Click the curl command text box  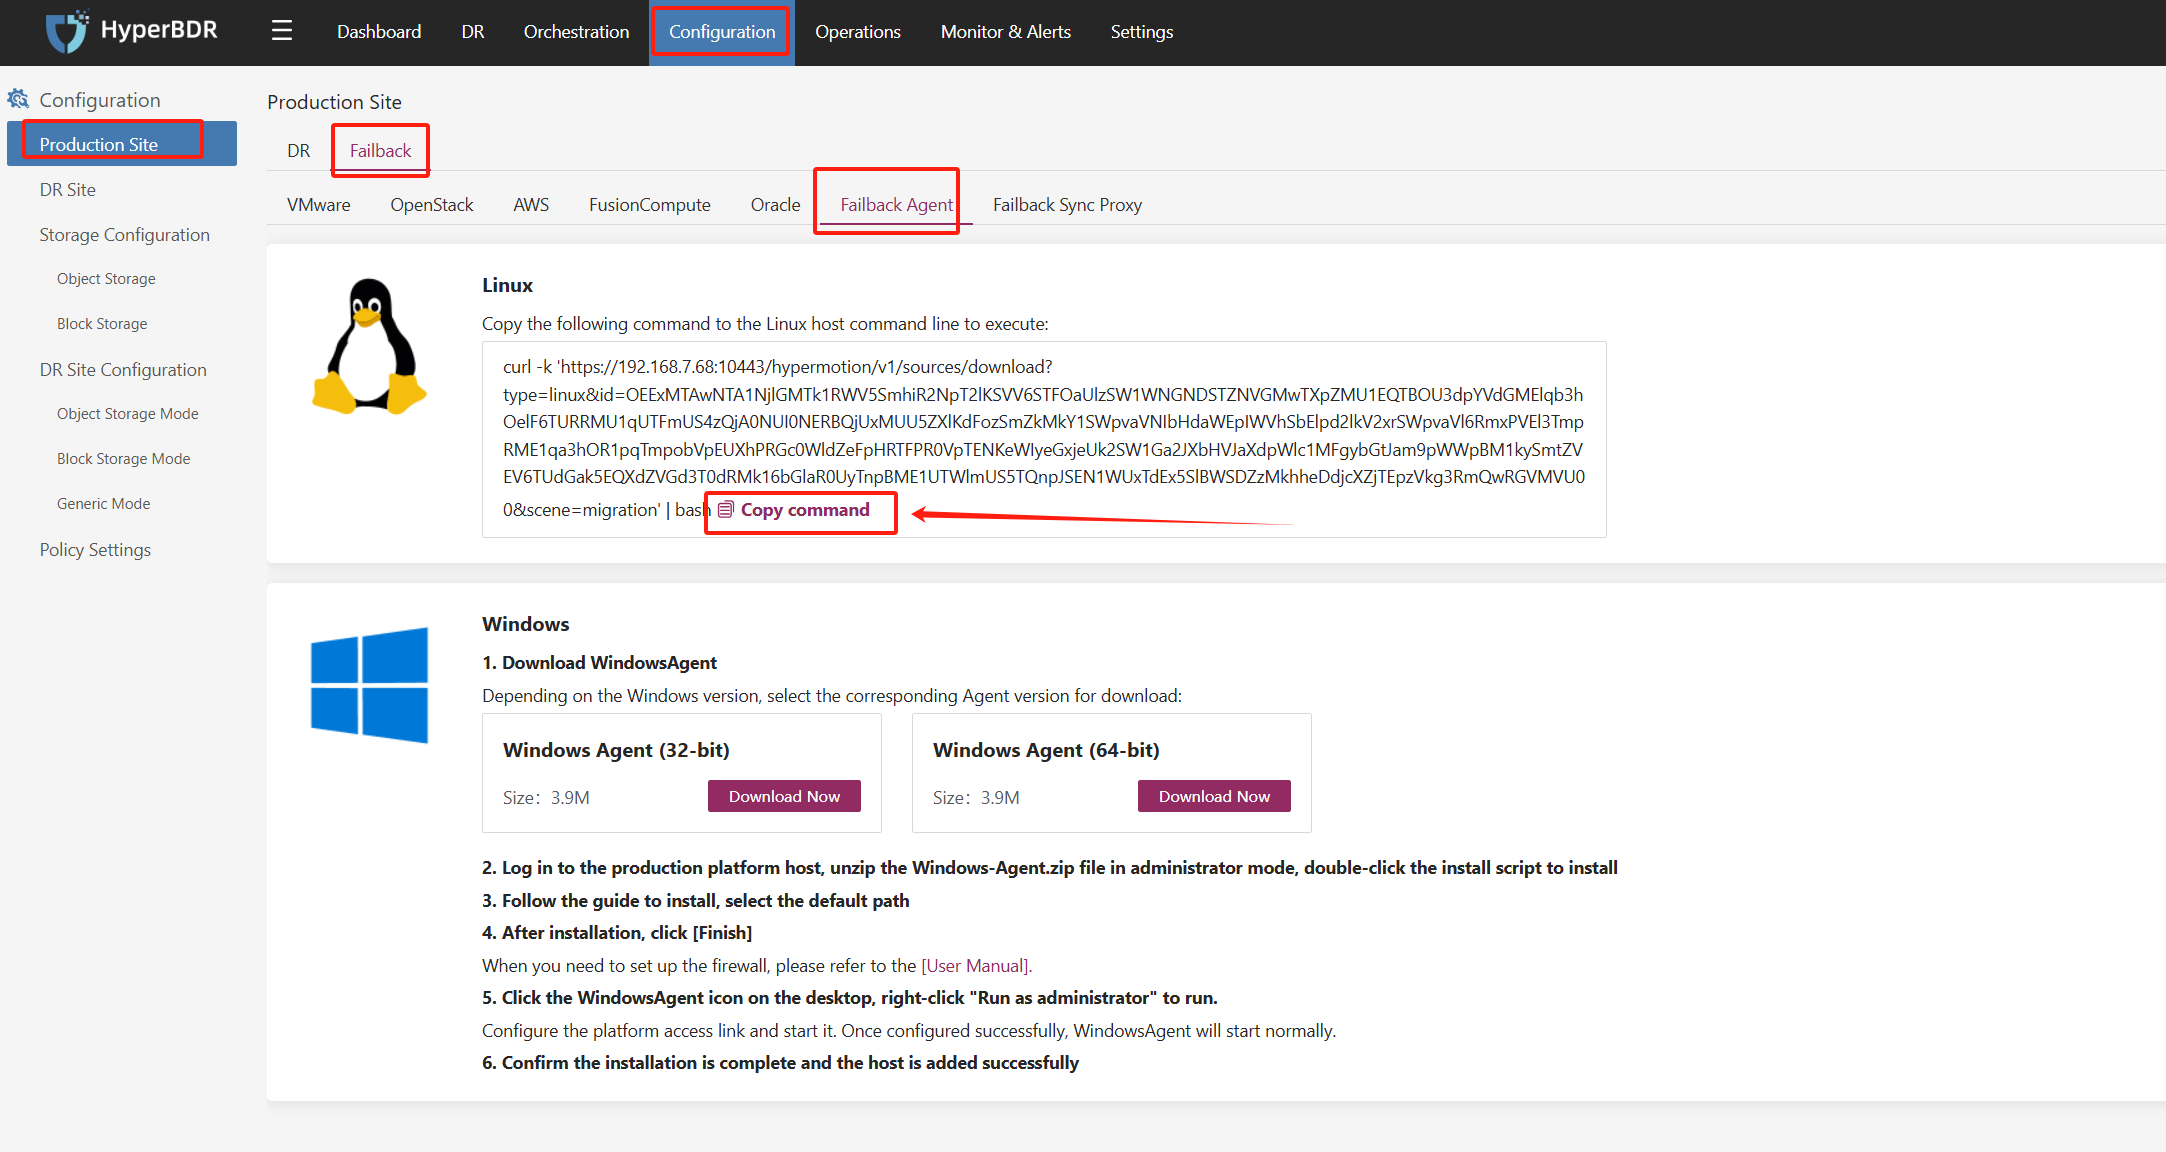(1044, 439)
